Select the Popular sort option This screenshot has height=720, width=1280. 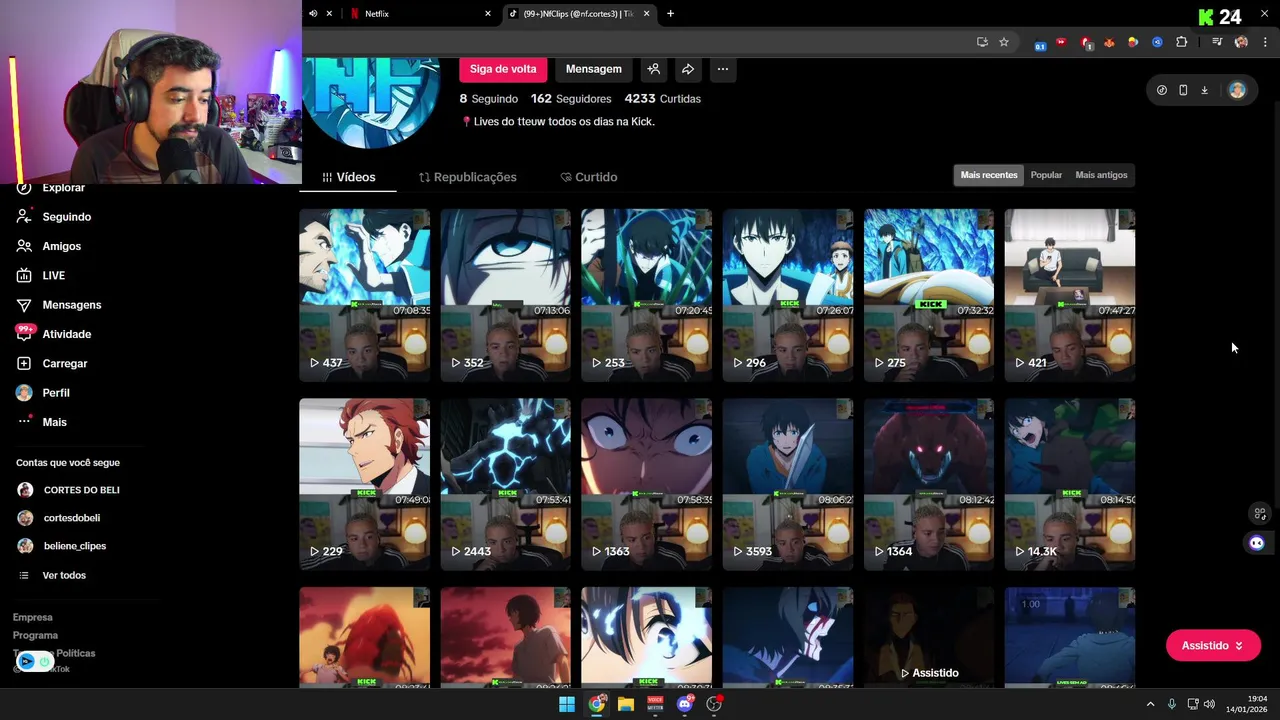coord(1046,175)
